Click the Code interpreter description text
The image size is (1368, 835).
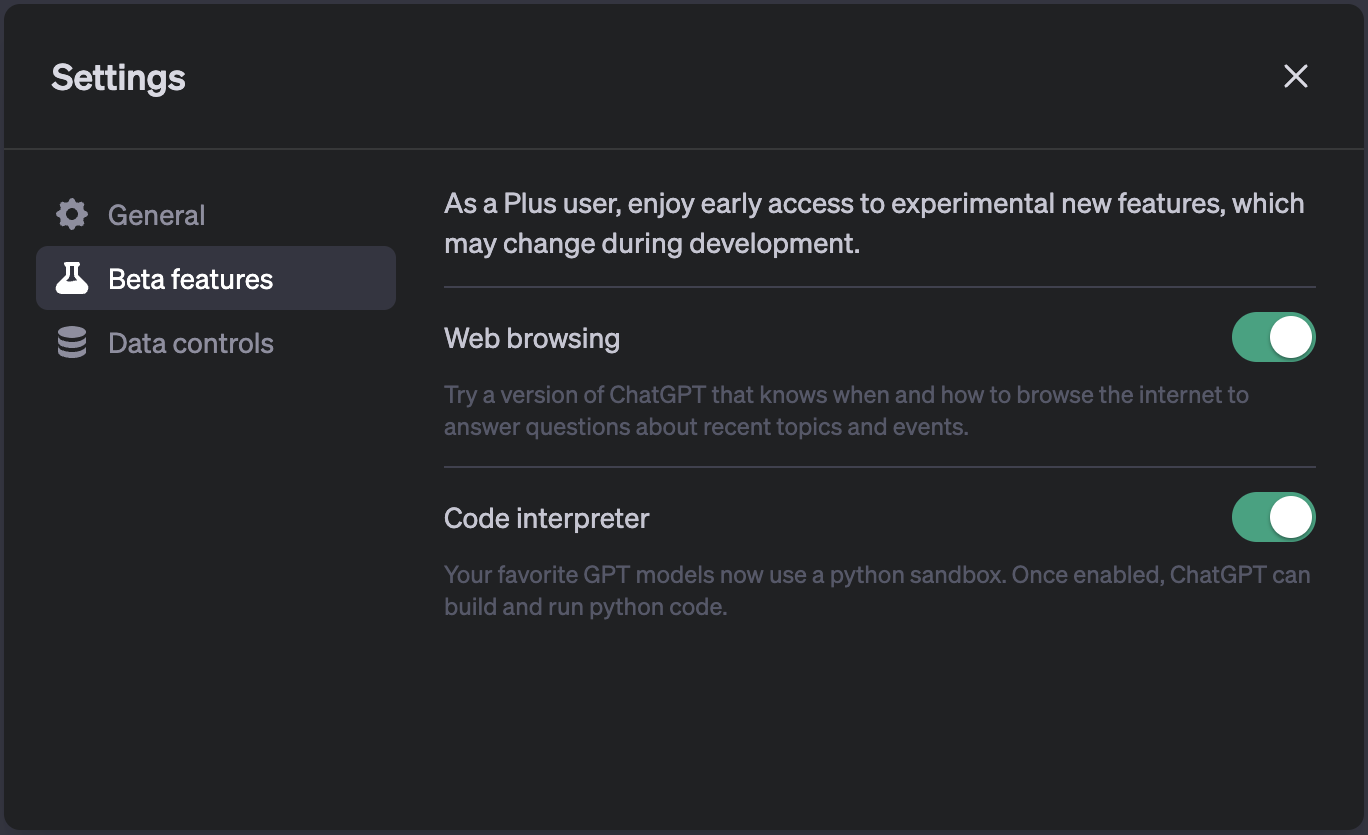[x=876, y=590]
